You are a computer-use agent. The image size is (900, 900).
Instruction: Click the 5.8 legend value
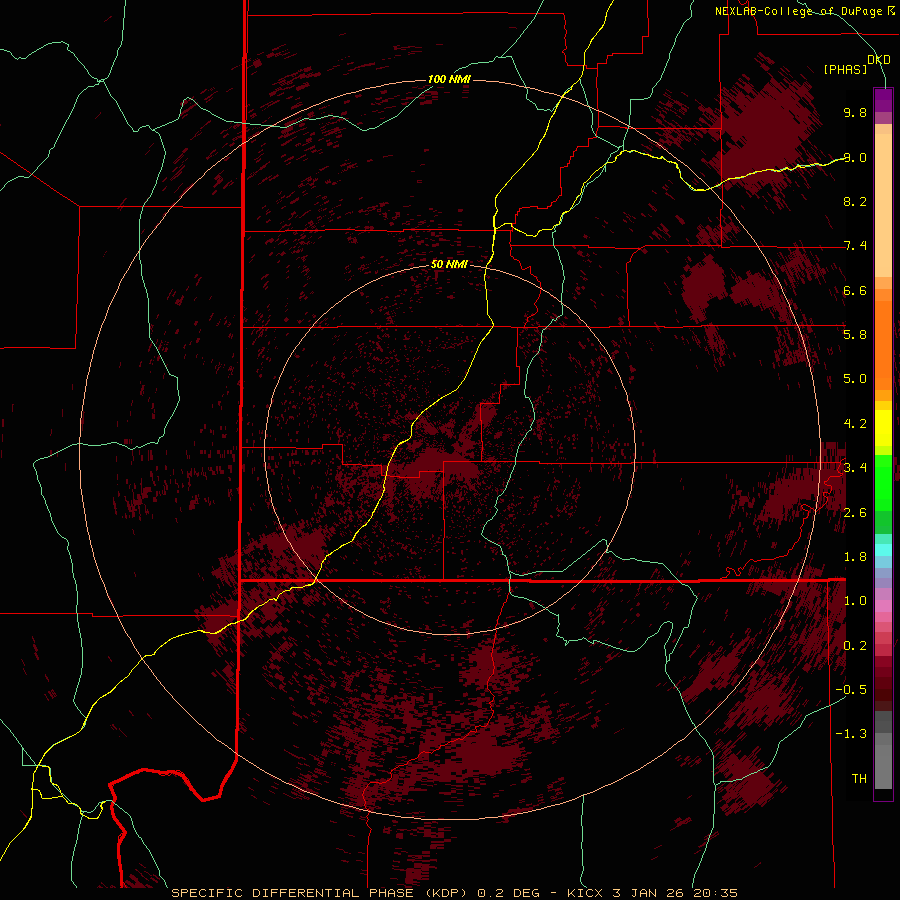[855, 334]
